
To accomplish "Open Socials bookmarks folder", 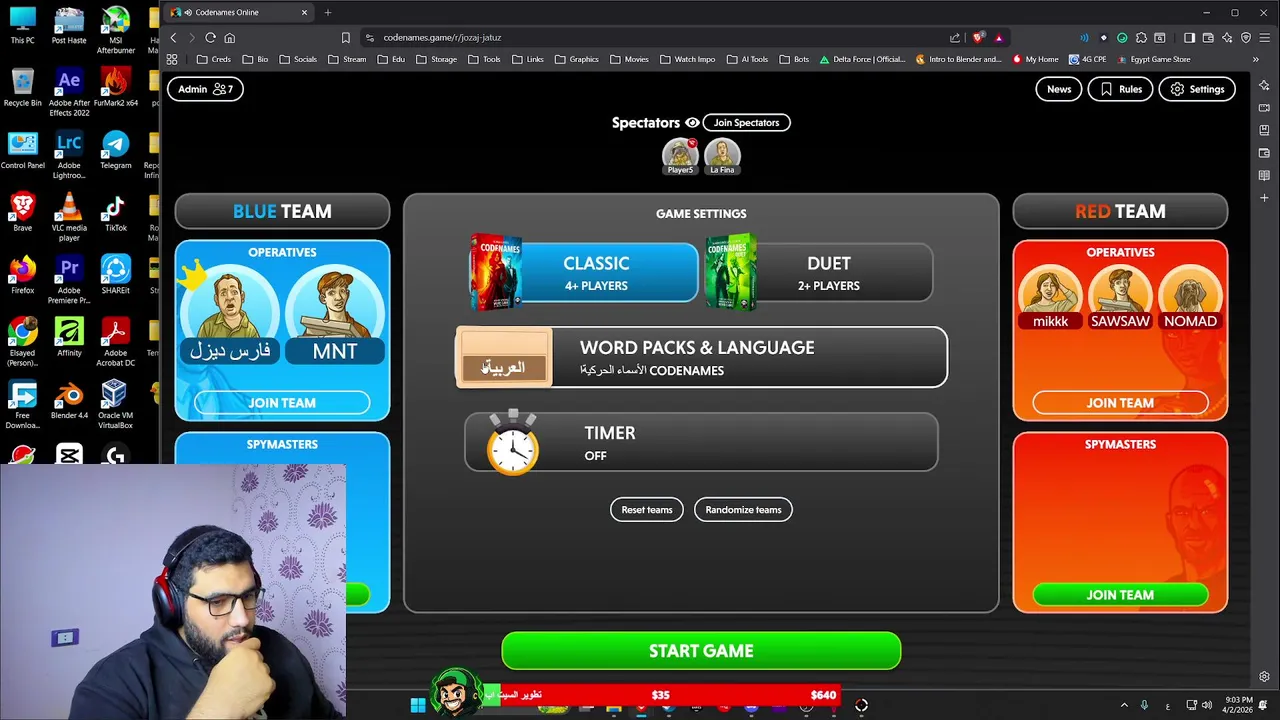I will tap(298, 59).
